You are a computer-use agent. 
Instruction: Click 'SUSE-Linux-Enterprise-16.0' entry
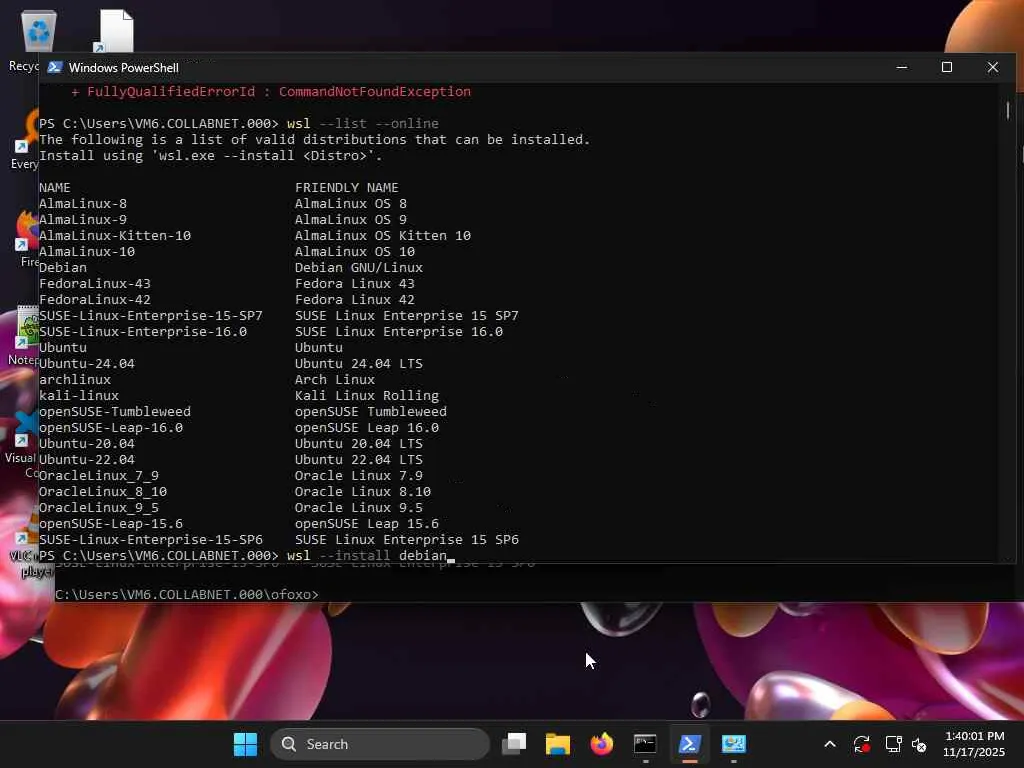143,332
